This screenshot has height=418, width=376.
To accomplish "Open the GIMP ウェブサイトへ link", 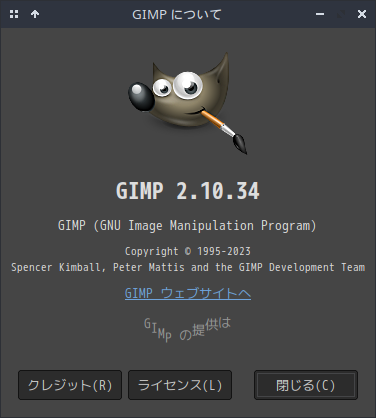I will [188, 293].
